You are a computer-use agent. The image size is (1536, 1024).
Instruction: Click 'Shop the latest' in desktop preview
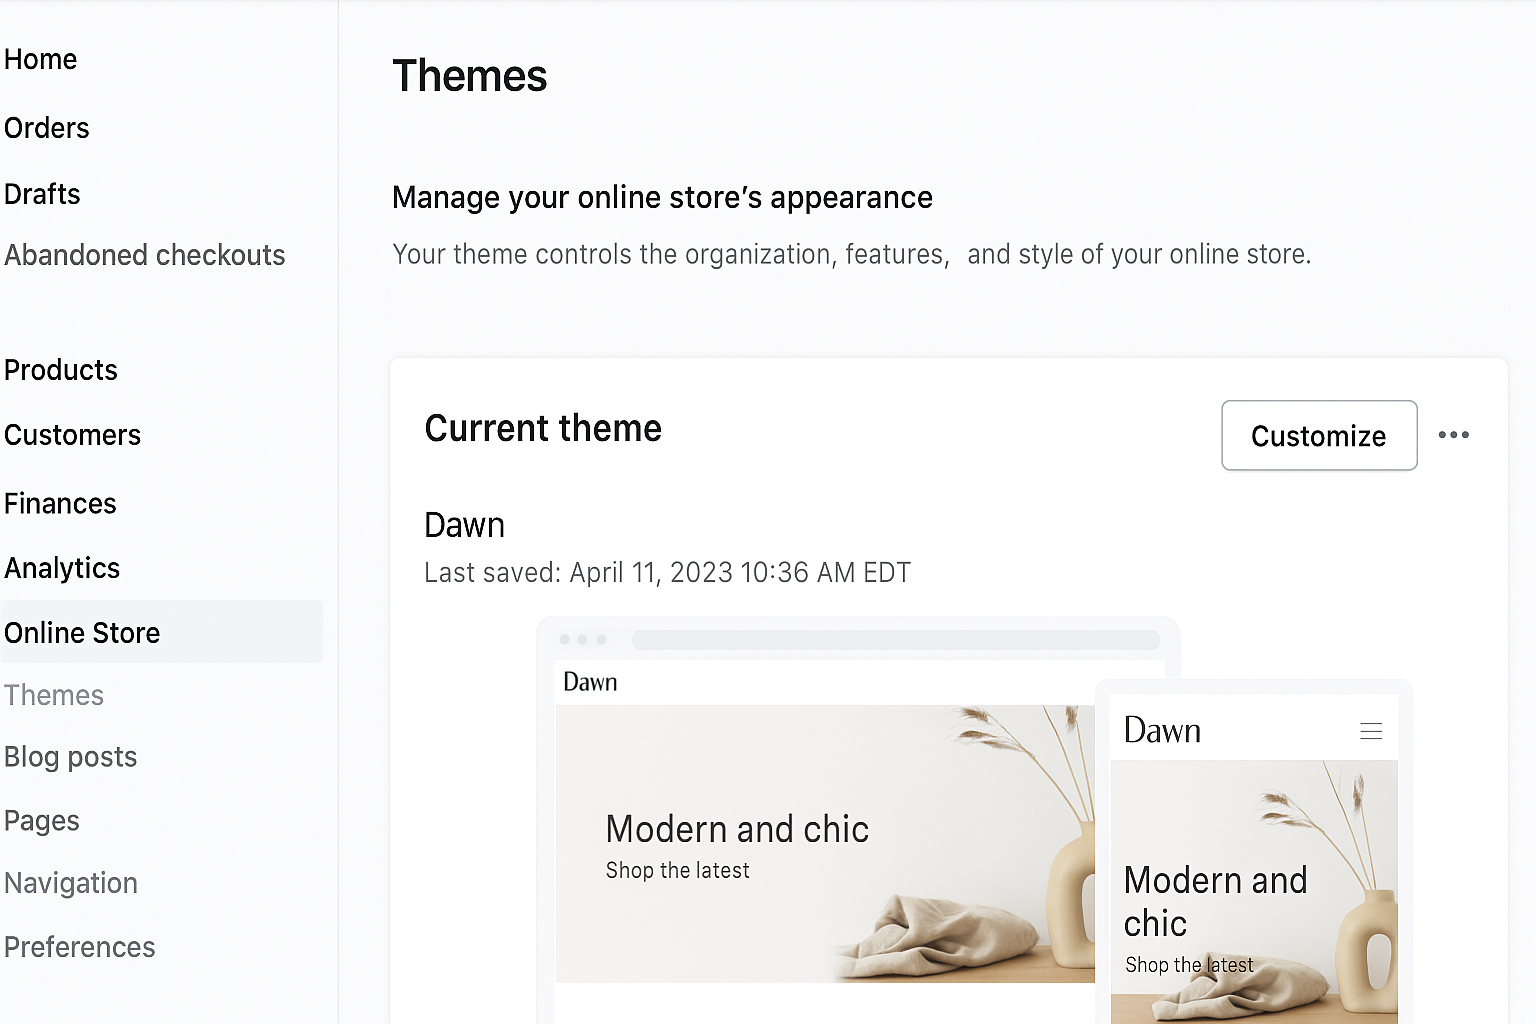[x=677, y=870]
